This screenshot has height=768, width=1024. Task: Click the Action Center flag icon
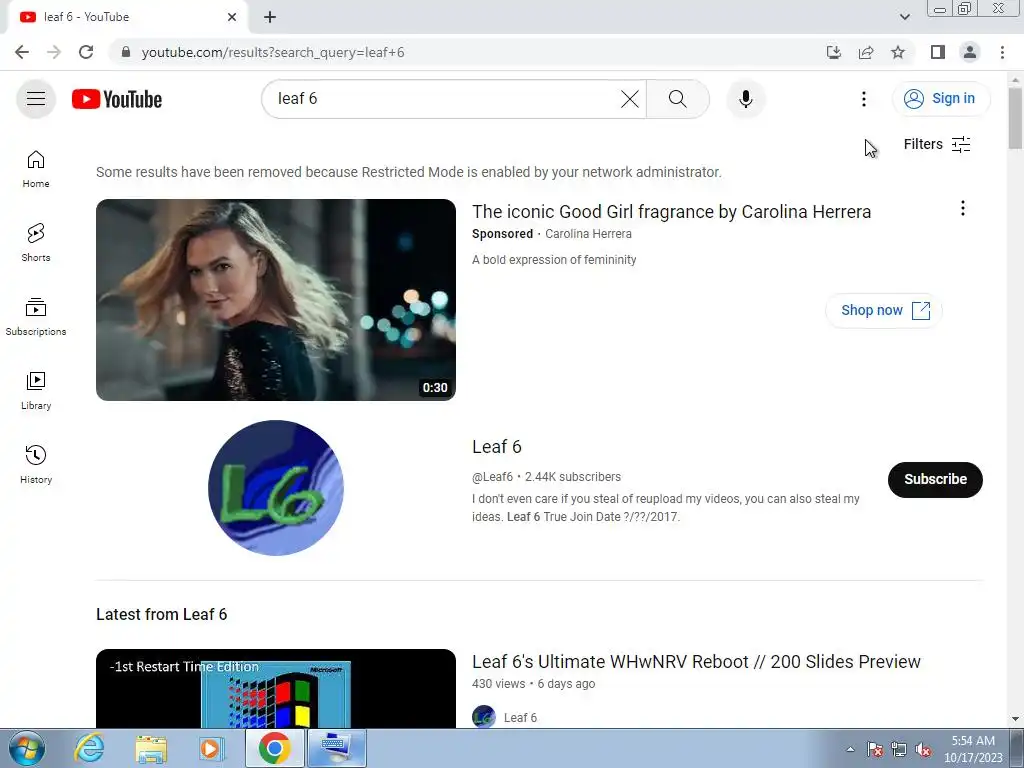(x=875, y=749)
